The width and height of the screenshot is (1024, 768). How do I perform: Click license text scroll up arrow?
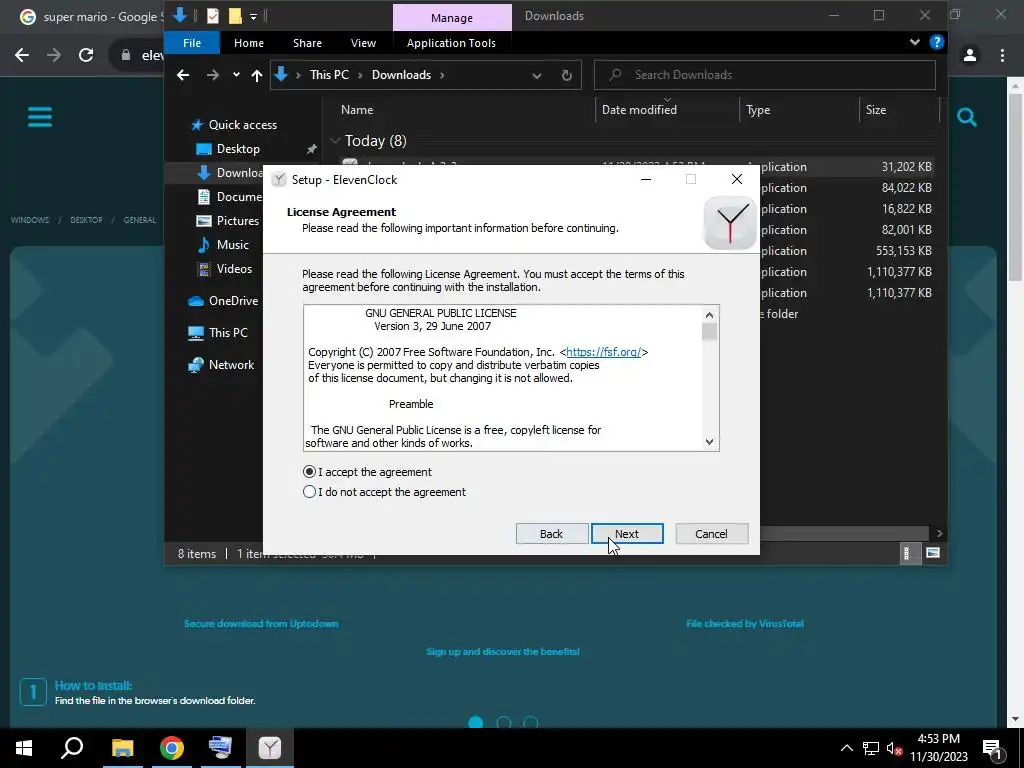click(x=709, y=315)
